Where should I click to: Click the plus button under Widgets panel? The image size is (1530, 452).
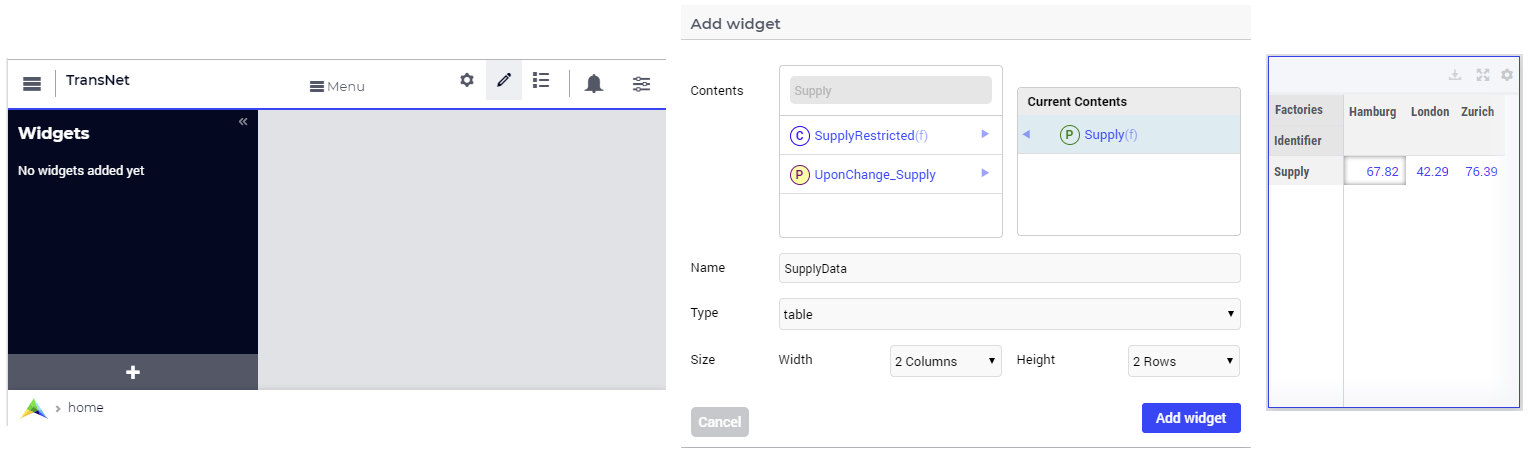tap(133, 372)
